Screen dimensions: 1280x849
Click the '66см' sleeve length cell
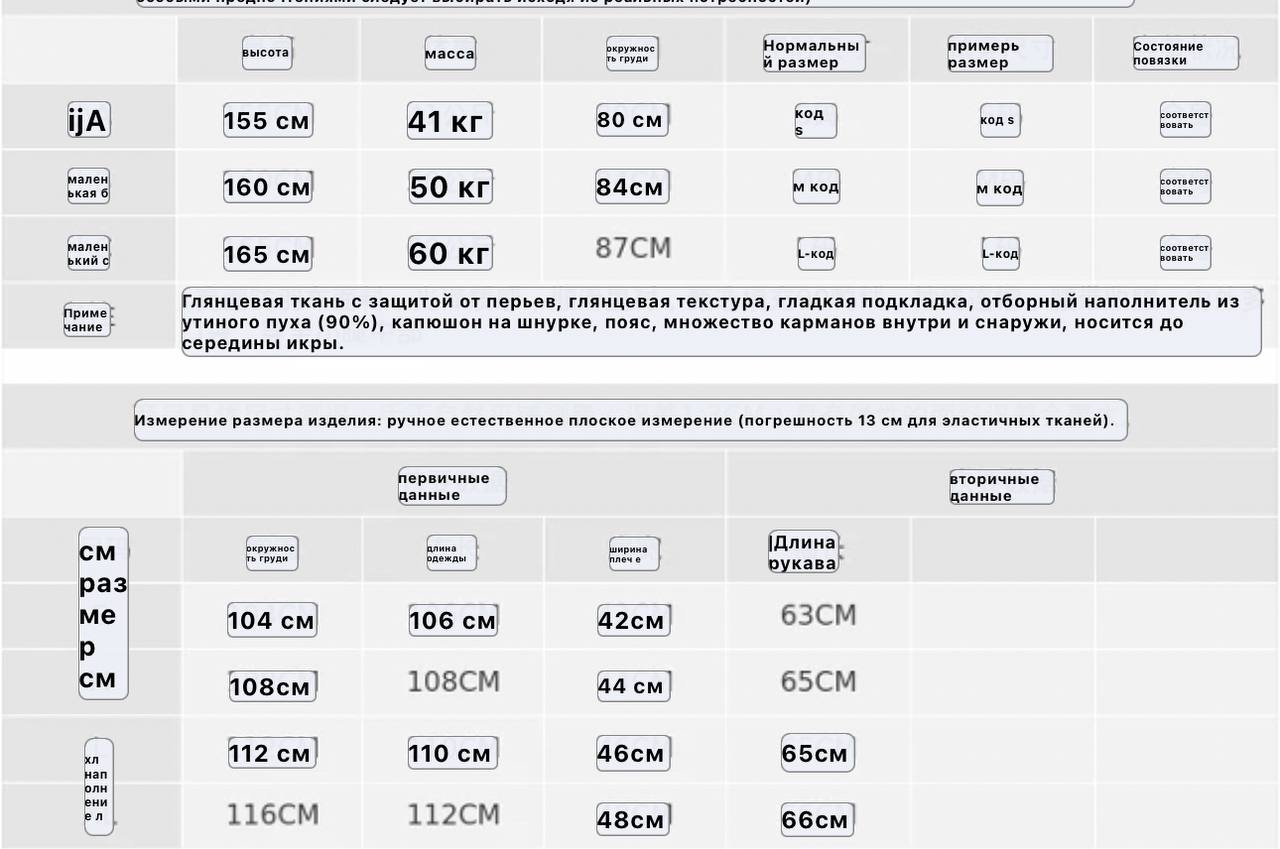(x=818, y=820)
